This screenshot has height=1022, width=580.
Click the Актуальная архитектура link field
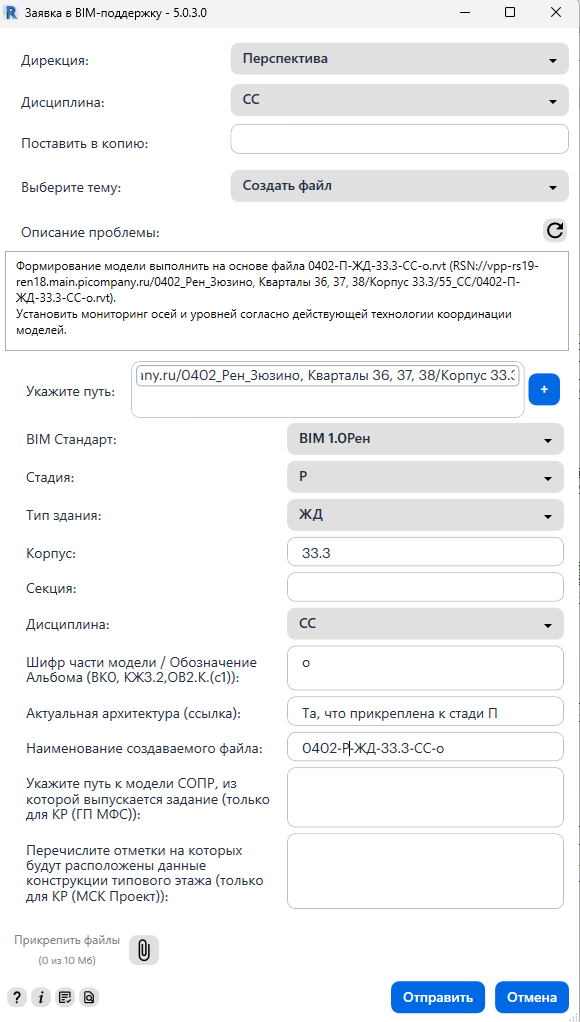(425, 711)
